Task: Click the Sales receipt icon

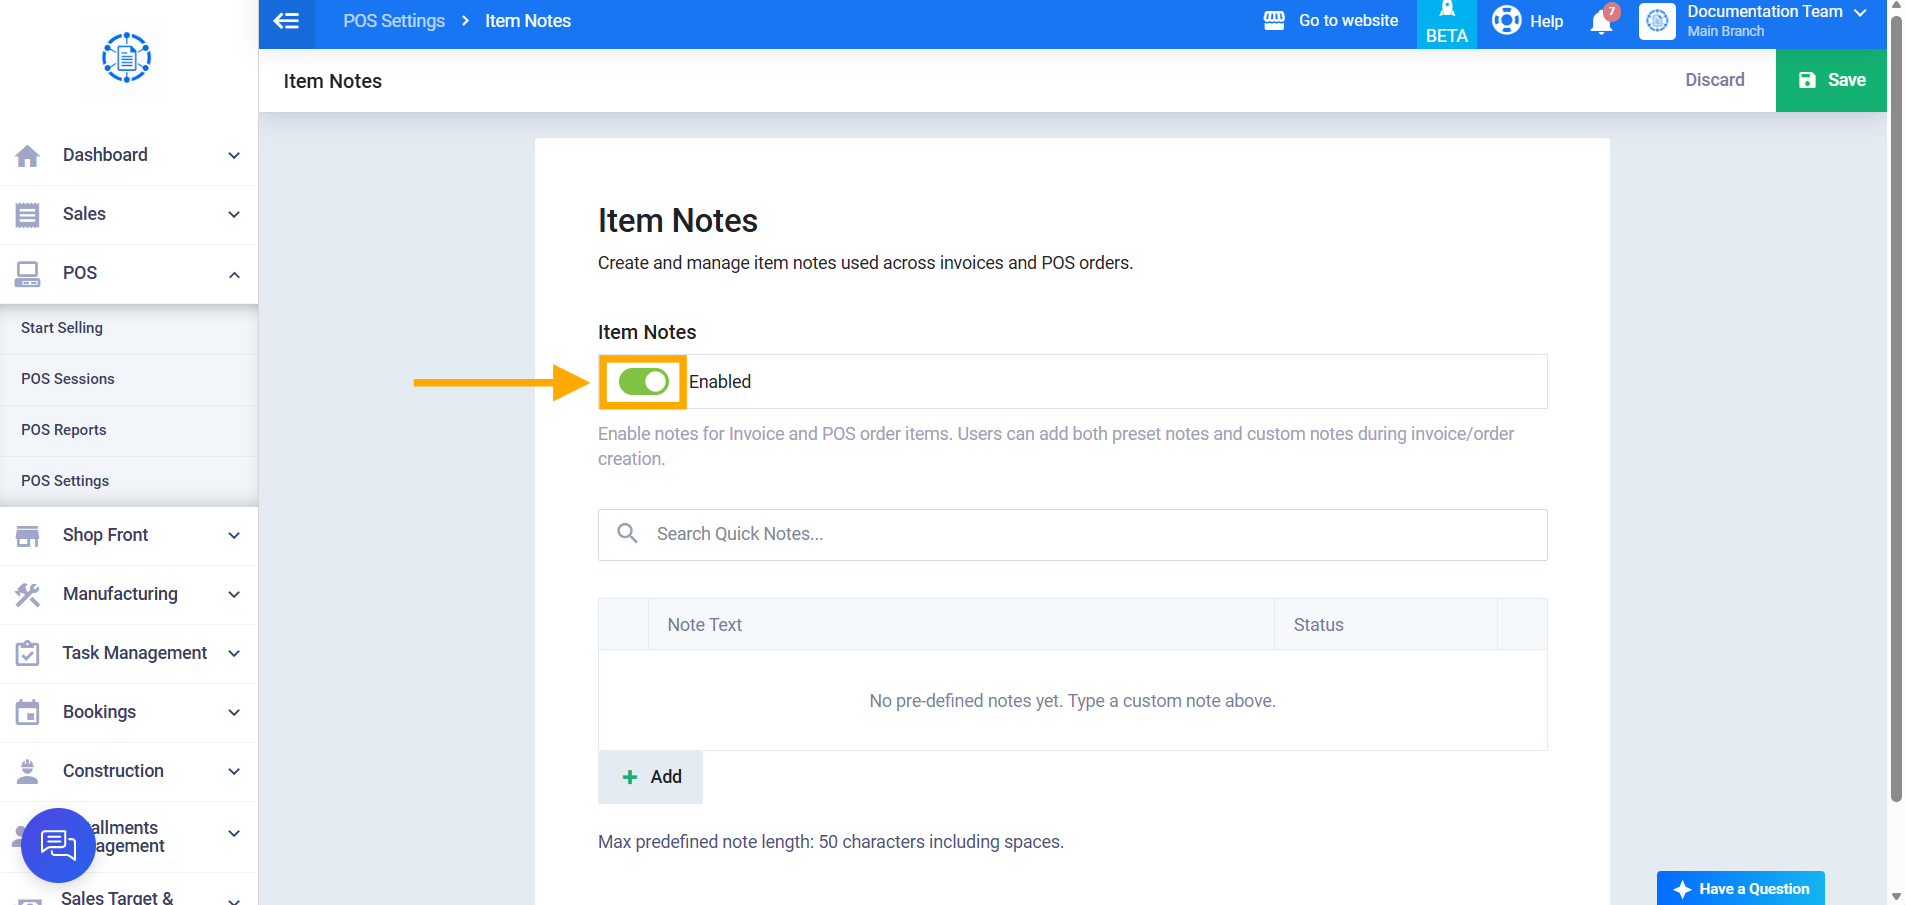Action: (28, 215)
